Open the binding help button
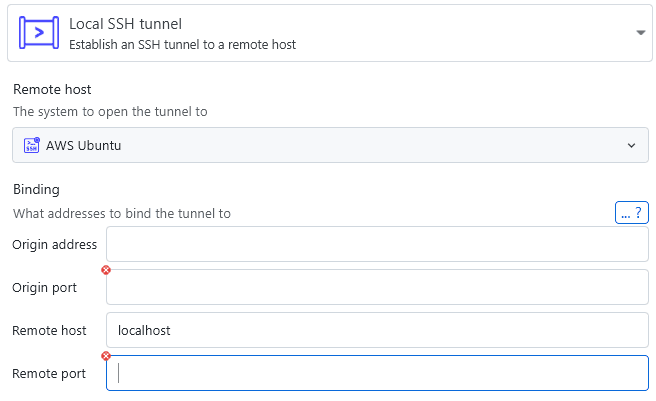656x401 pixels. click(x=632, y=212)
